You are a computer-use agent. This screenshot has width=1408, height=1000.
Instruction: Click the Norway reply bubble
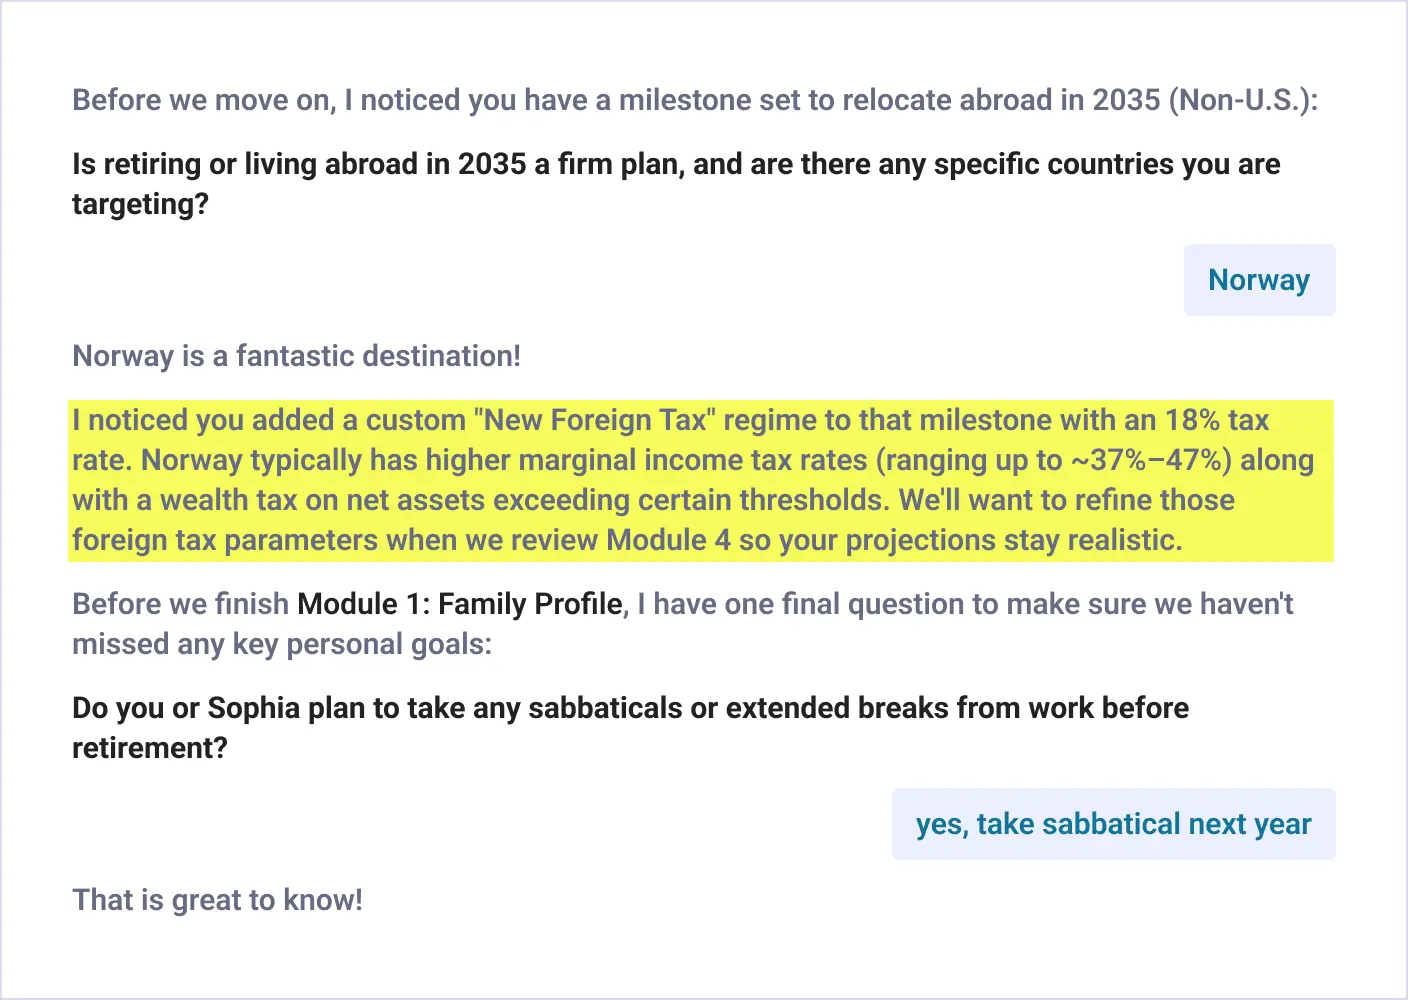coord(1259,280)
